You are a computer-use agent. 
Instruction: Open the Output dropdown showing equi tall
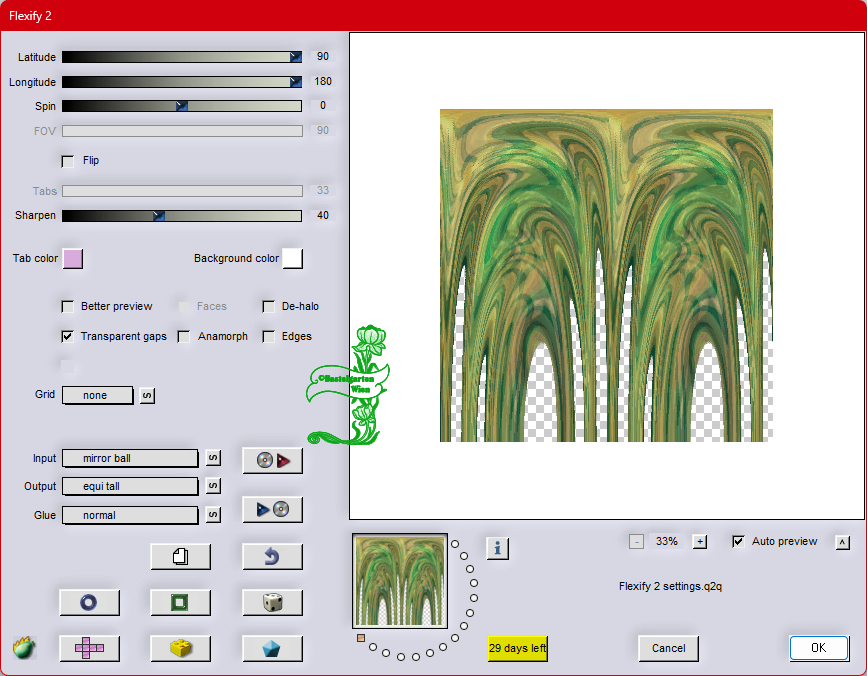click(x=130, y=486)
